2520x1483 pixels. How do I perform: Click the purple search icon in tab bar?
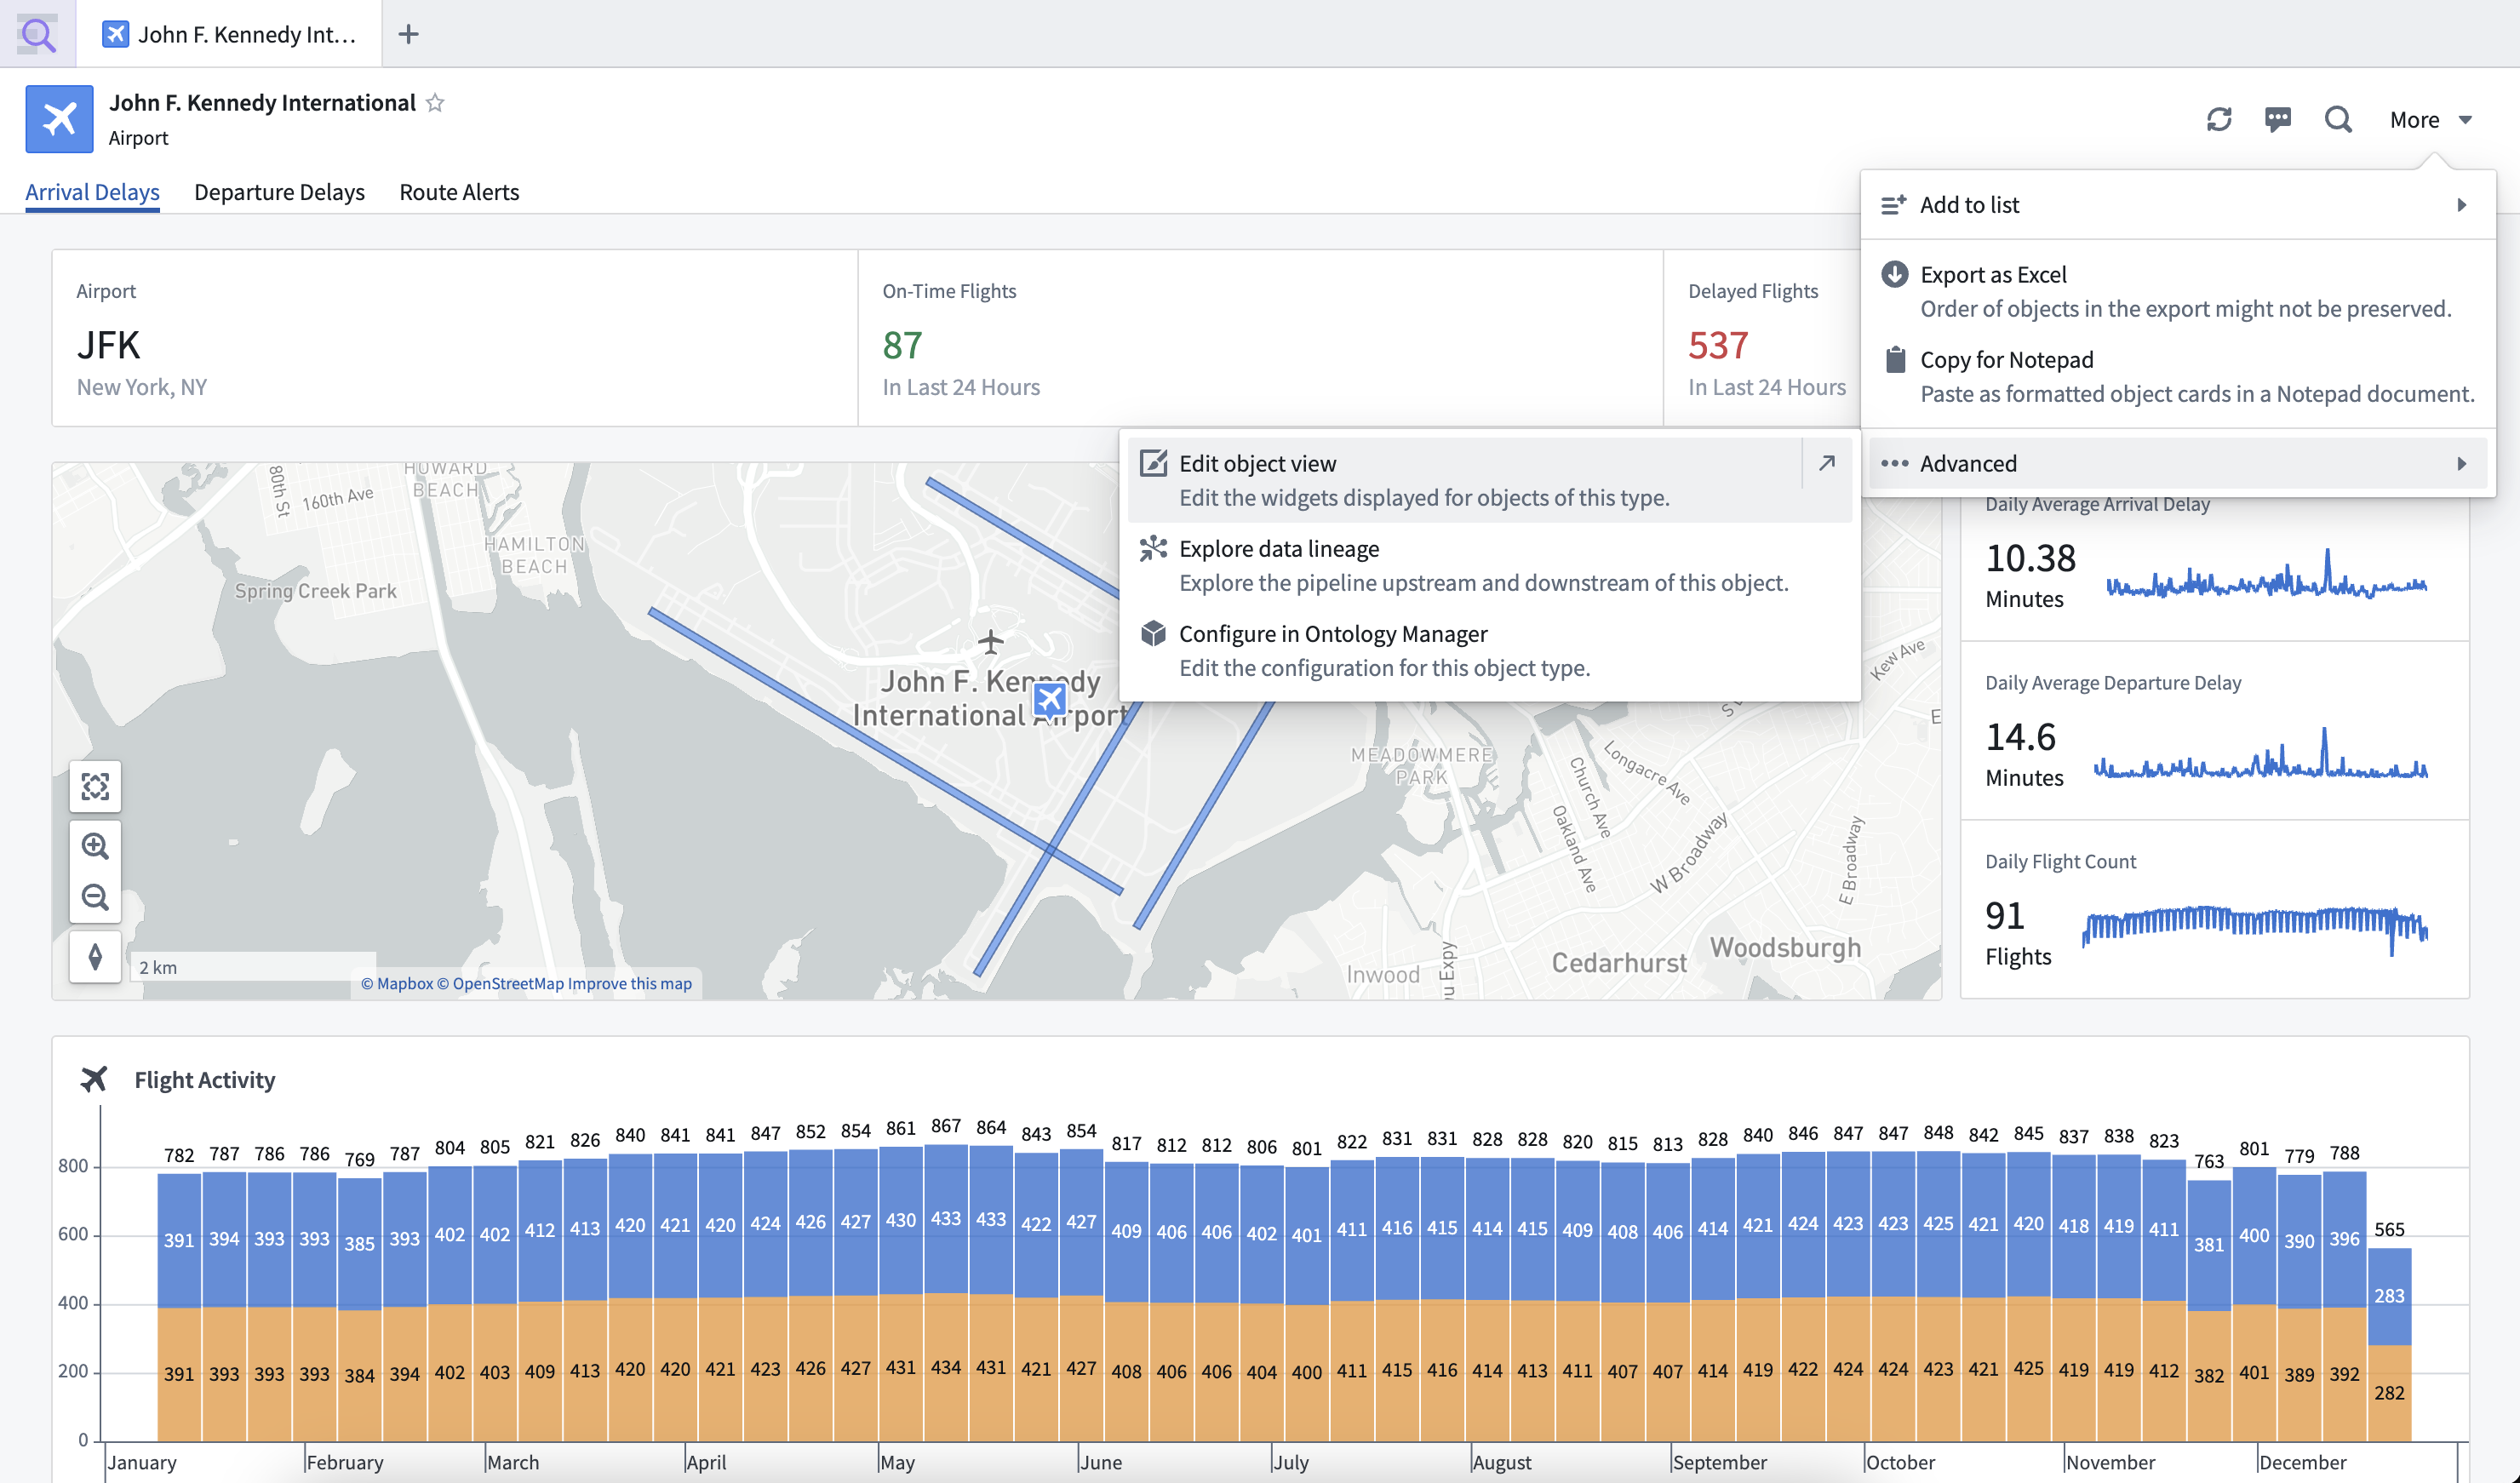(38, 34)
